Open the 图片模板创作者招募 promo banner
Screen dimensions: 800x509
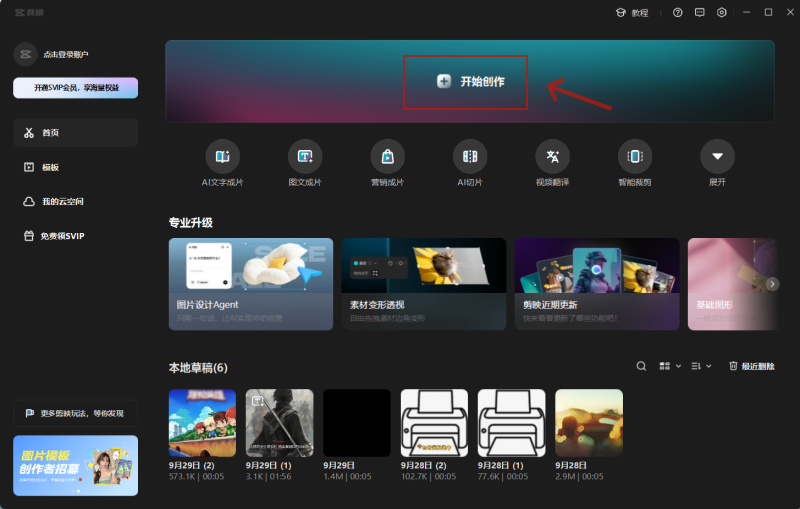click(x=76, y=465)
